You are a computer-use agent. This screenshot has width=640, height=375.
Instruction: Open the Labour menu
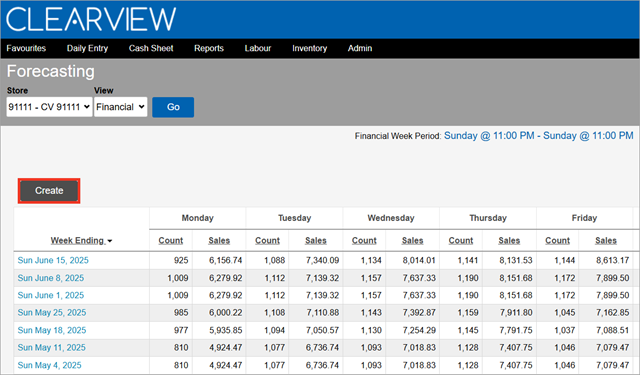(x=258, y=48)
